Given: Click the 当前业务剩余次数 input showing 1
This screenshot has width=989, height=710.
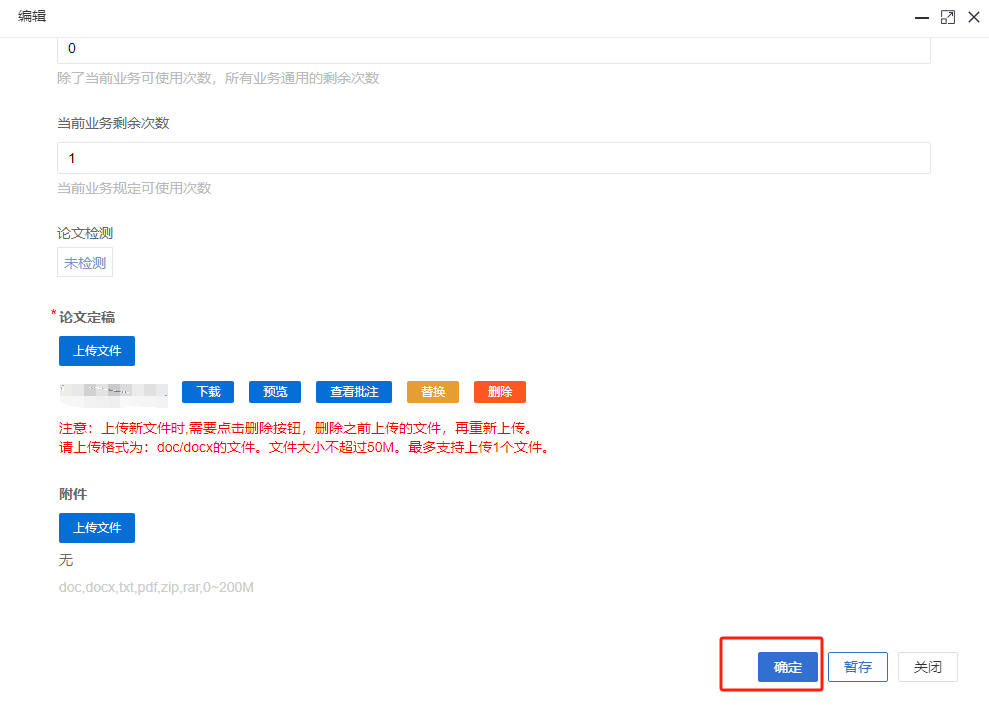Looking at the screenshot, I should tap(493, 158).
